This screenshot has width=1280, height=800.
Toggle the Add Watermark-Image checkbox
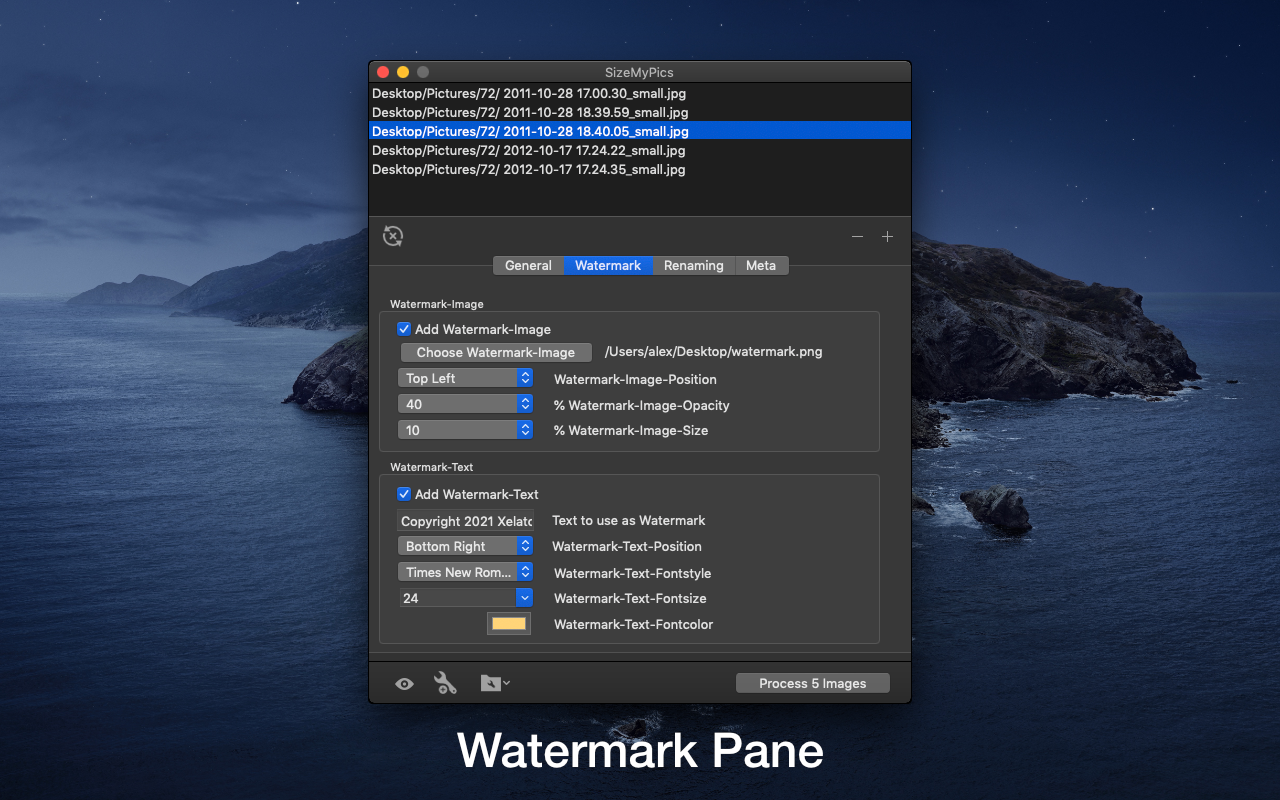tap(404, 329)
